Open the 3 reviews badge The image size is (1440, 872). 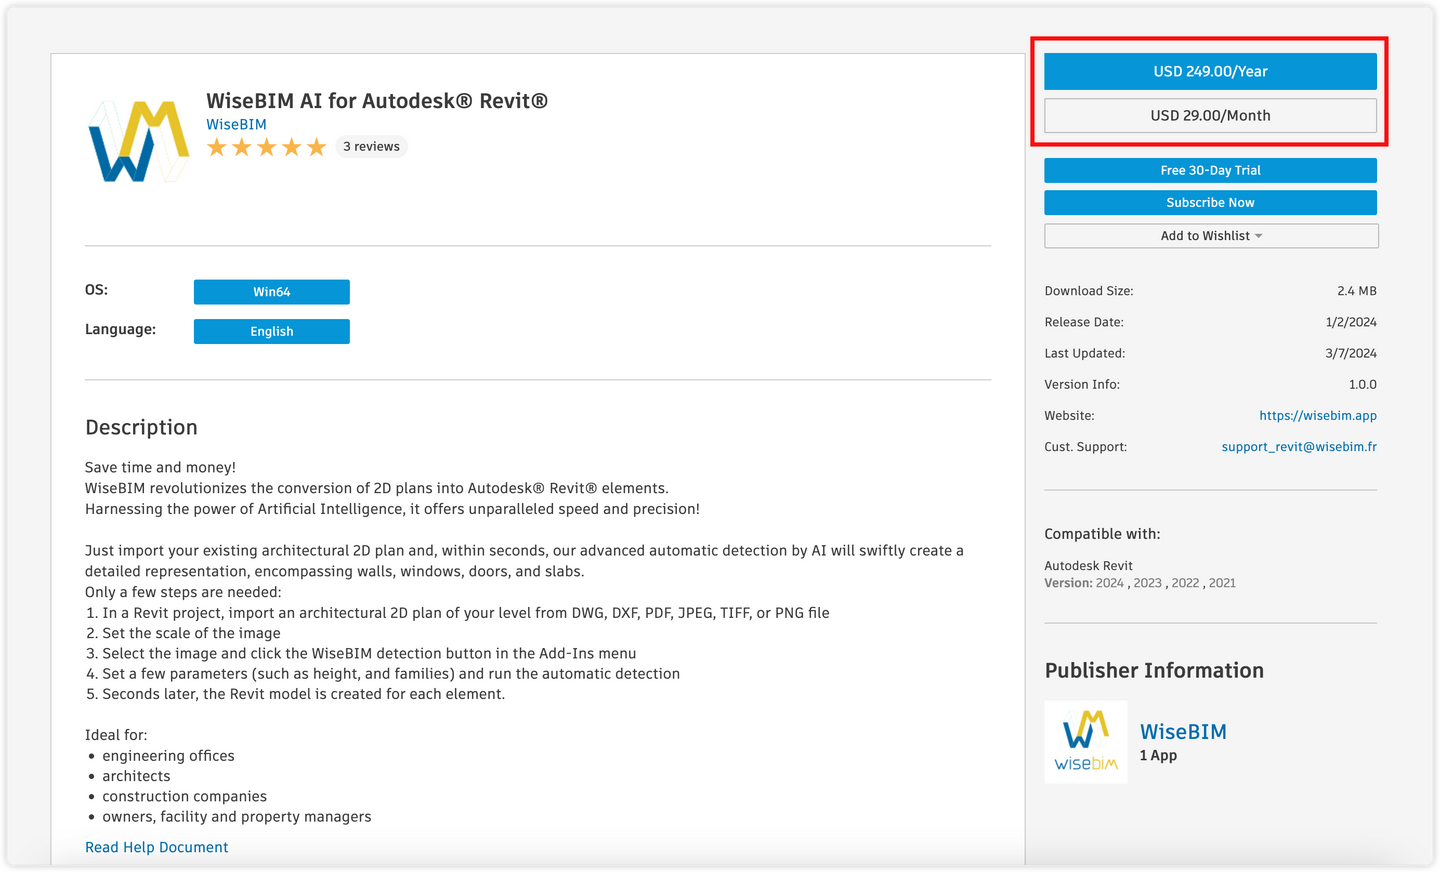371,147
